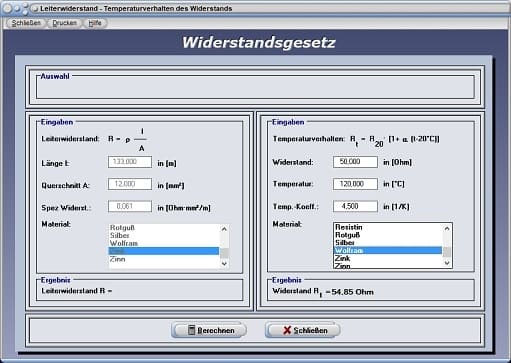Image resolution: width=511 pixels, height=363 pixels.
Task: Select Silber in right material list
Action: [x=388, y=243]
